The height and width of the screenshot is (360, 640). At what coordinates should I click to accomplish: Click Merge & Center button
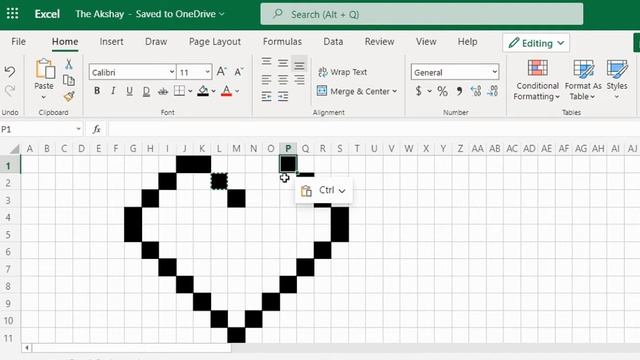click(353, 91)
